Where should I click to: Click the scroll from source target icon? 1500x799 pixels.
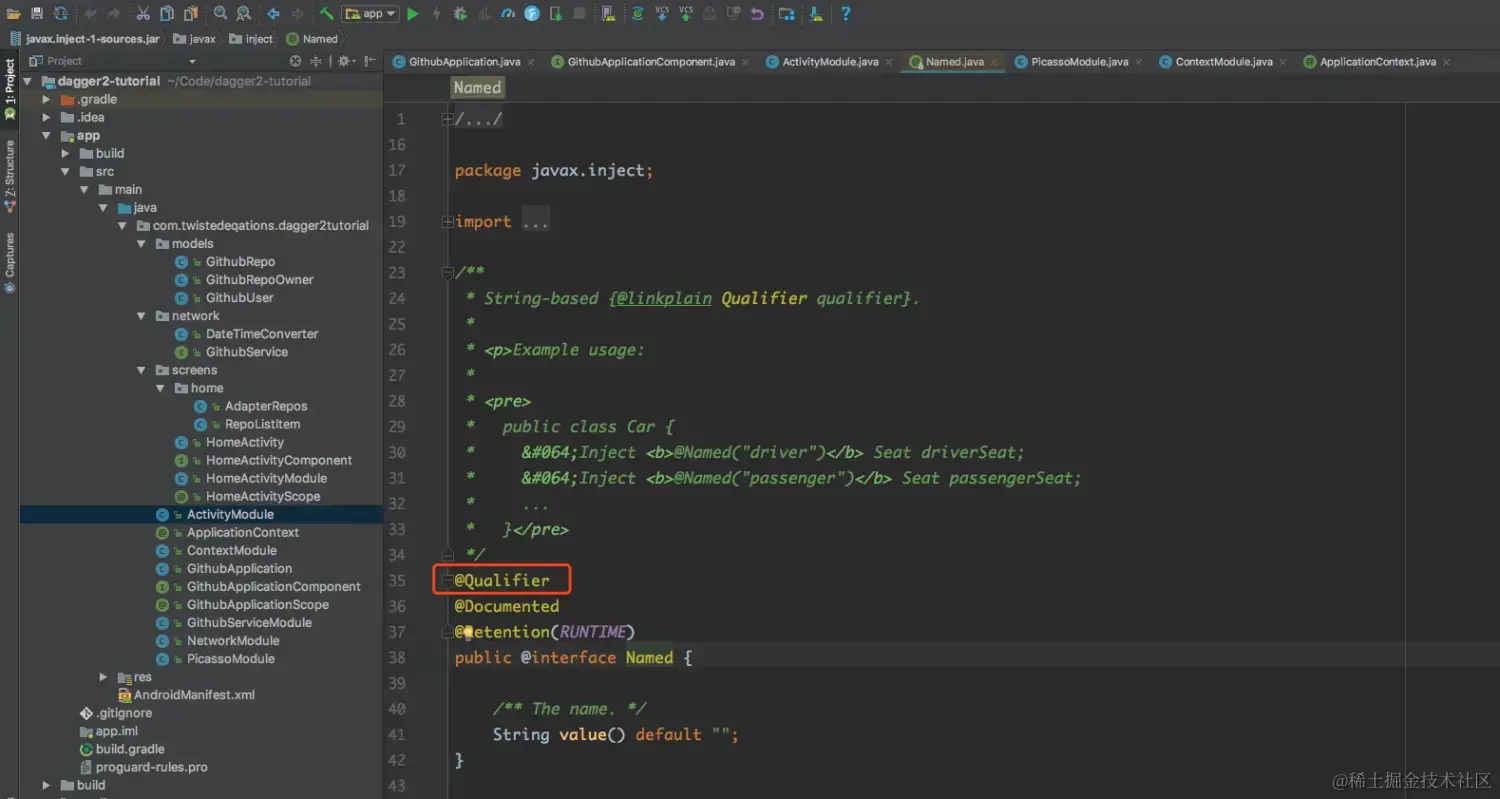point(295,61)
